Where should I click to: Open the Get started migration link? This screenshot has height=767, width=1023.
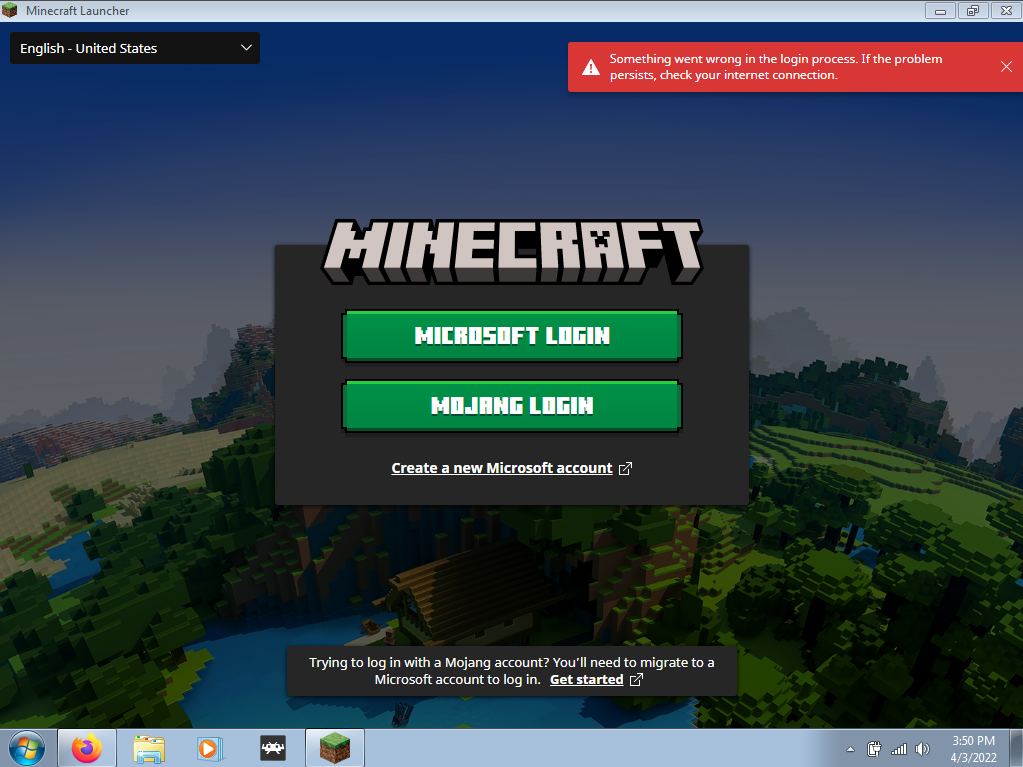587,680
